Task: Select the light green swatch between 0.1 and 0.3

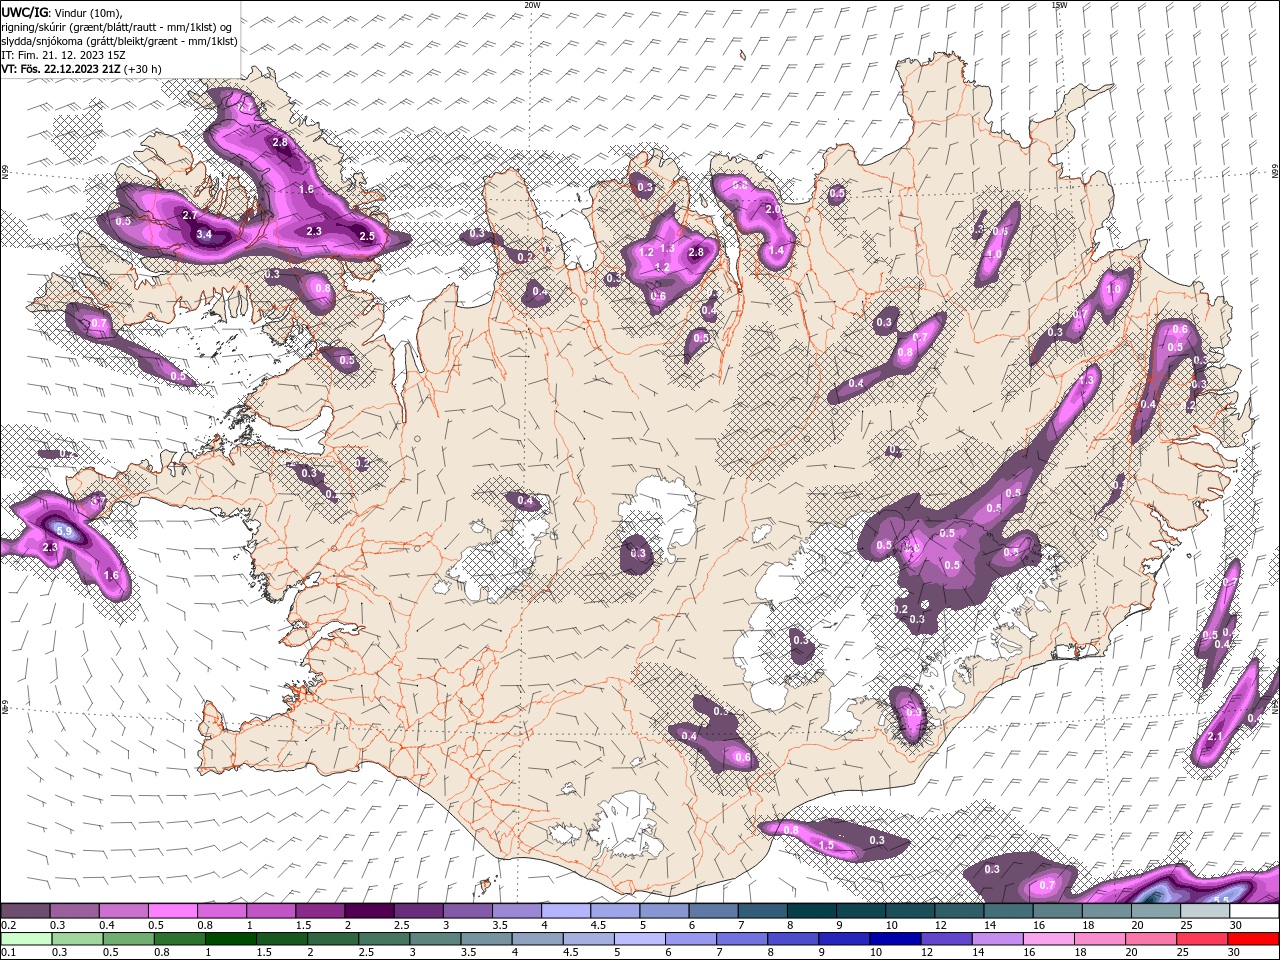Action: (25, 938)
